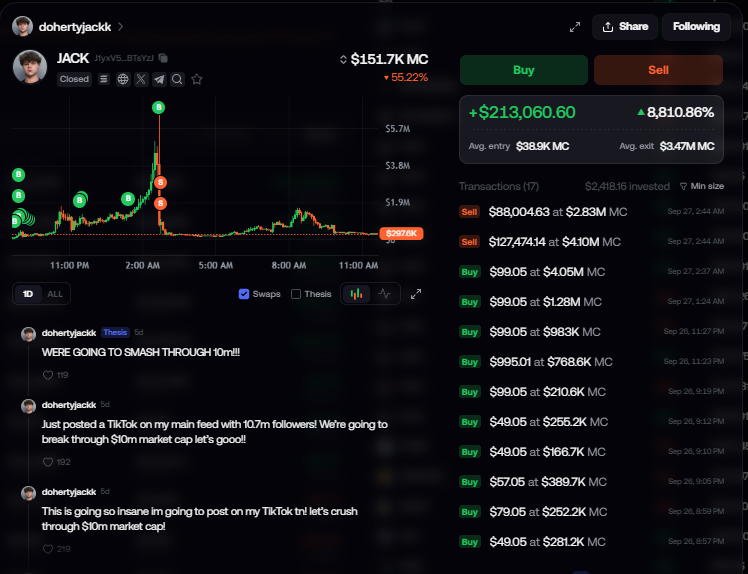Image resolution: width=748 pixels, height=574 pixels.
Task: Open the Buy $49.05 at $281.2K transaction
Action: pyautogui.click(x=592, y=542)
